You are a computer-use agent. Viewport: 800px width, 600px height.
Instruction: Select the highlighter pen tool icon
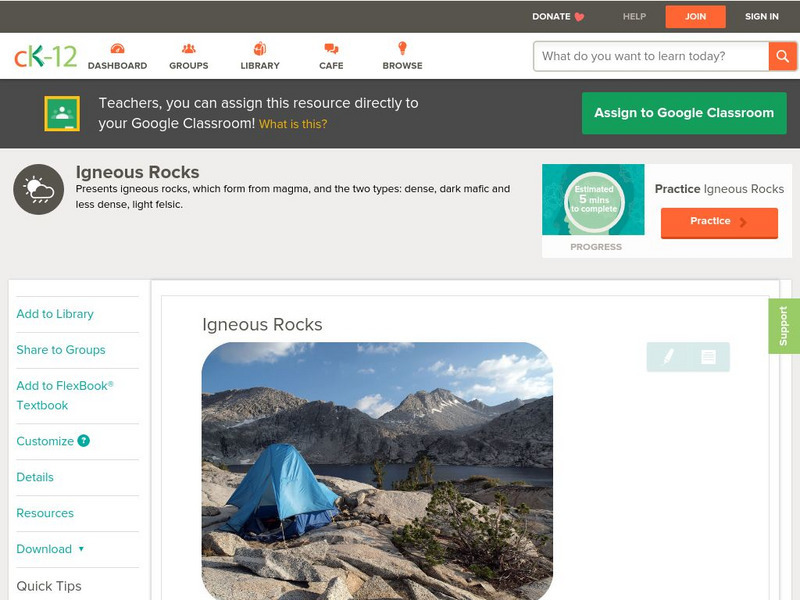point(668,356)
